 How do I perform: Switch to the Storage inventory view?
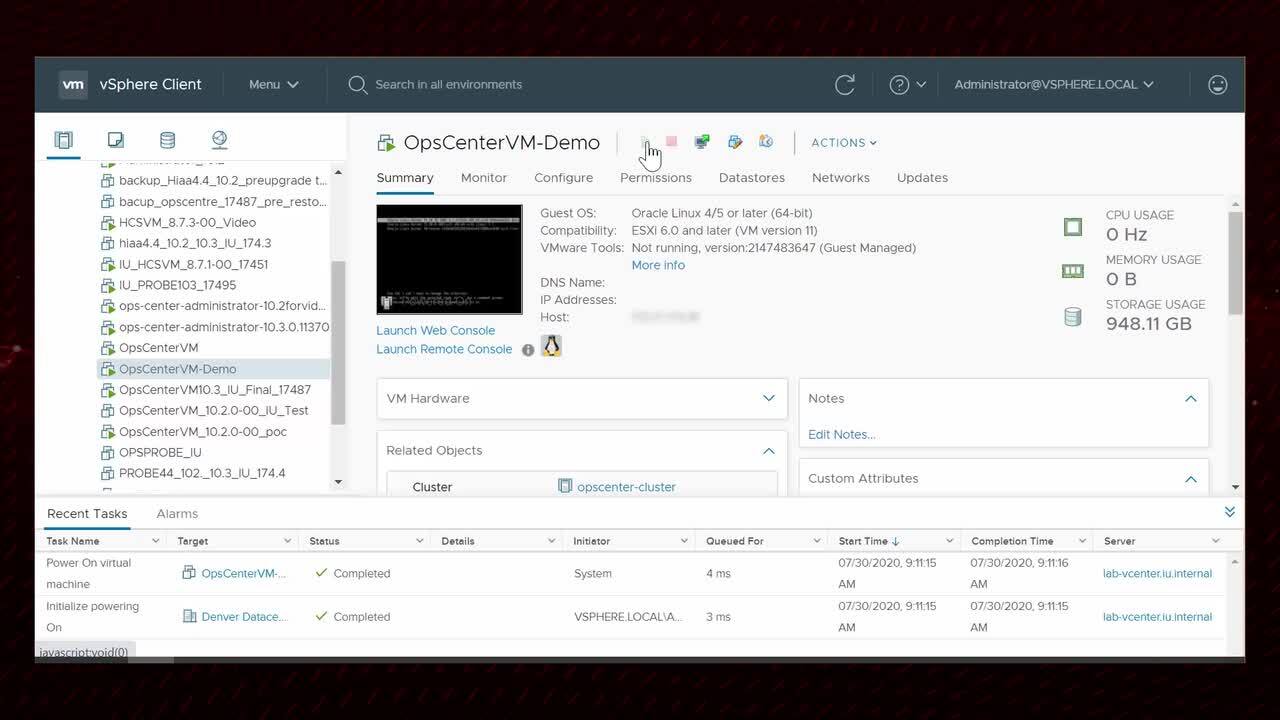[168, 140]
